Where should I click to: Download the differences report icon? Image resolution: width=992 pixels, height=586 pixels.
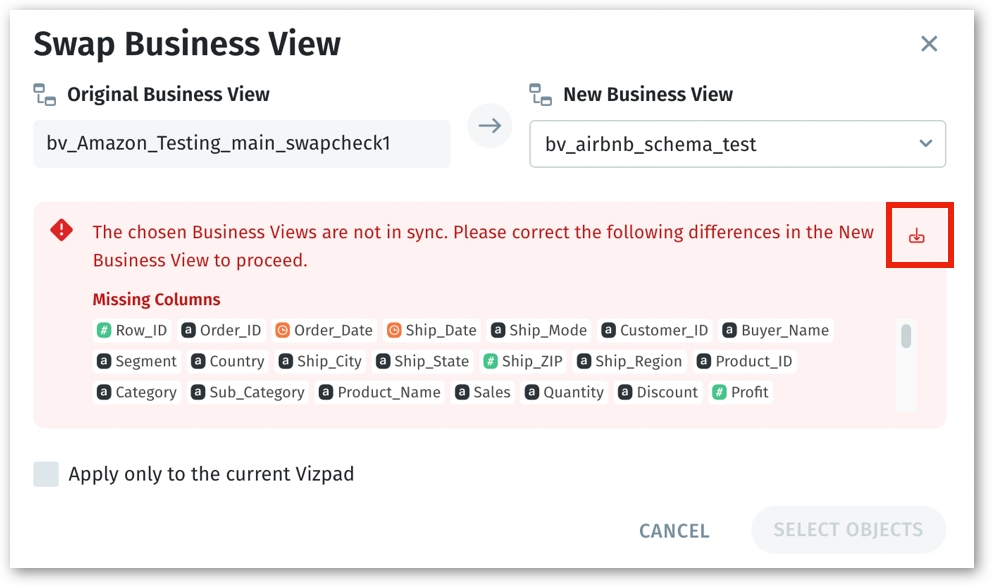click(x=917, y=236)
